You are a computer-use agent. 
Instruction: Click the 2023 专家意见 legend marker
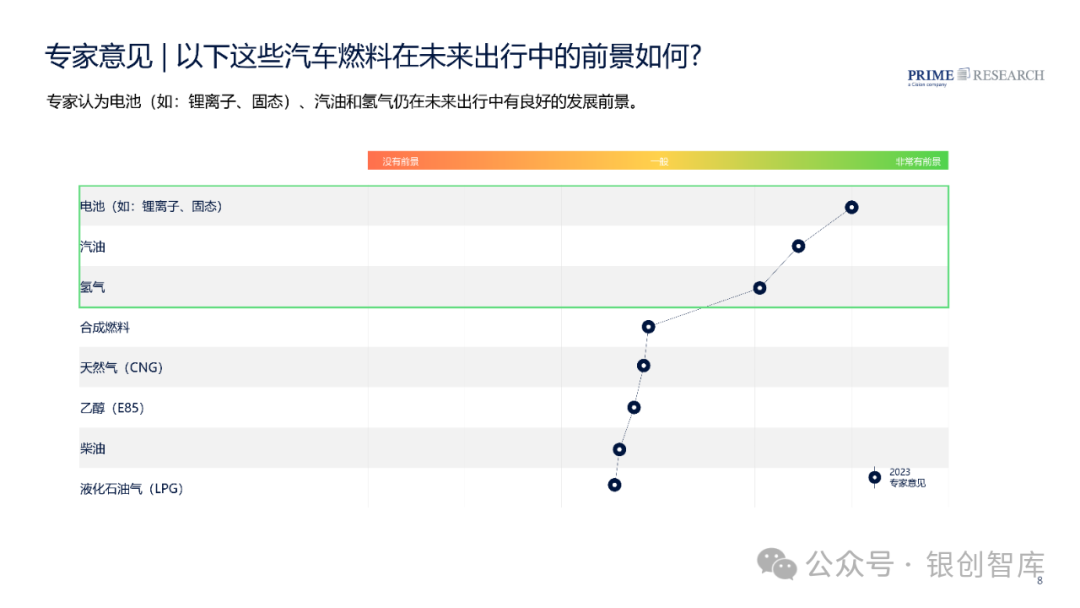875,477
